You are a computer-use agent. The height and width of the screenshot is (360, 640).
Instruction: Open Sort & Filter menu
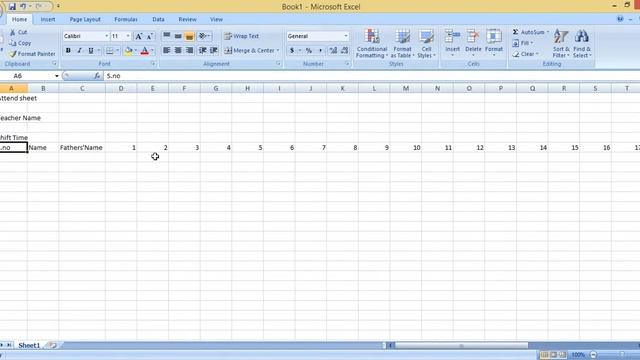click(561, 44)
